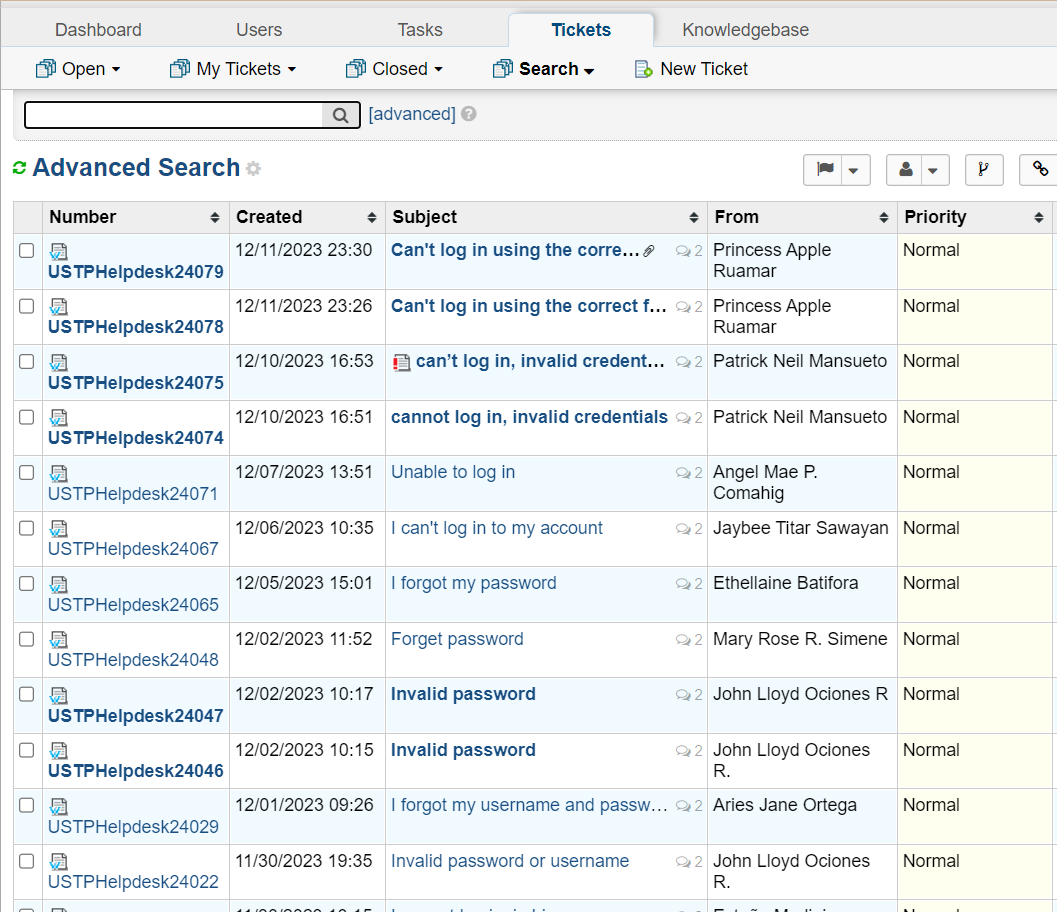
Task: Focus the ticket search input field
Action: point(174,115)
